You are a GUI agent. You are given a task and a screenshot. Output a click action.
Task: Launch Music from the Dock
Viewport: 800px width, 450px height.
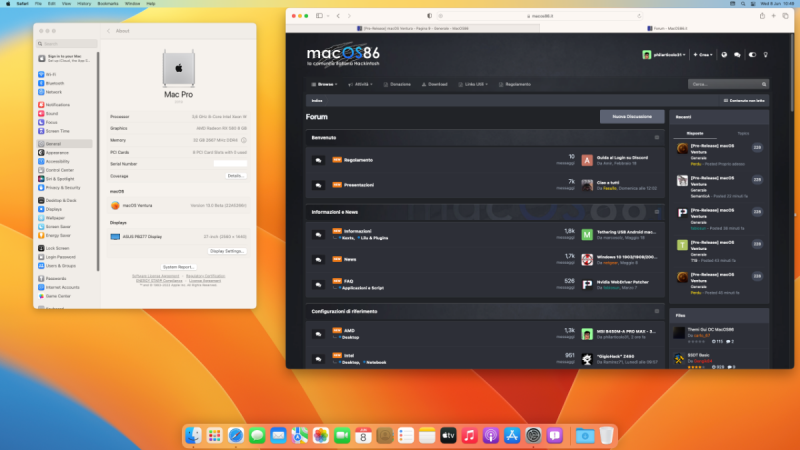tap(469, 435)
